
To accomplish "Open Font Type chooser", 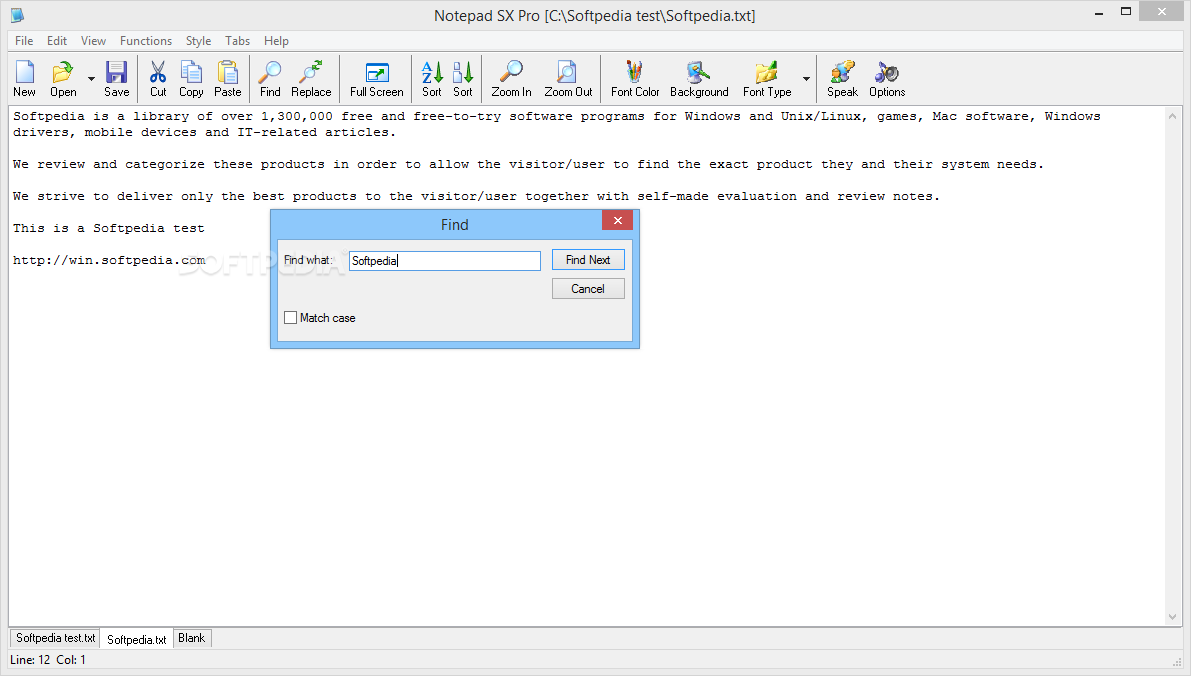I will tap(767, 79).
